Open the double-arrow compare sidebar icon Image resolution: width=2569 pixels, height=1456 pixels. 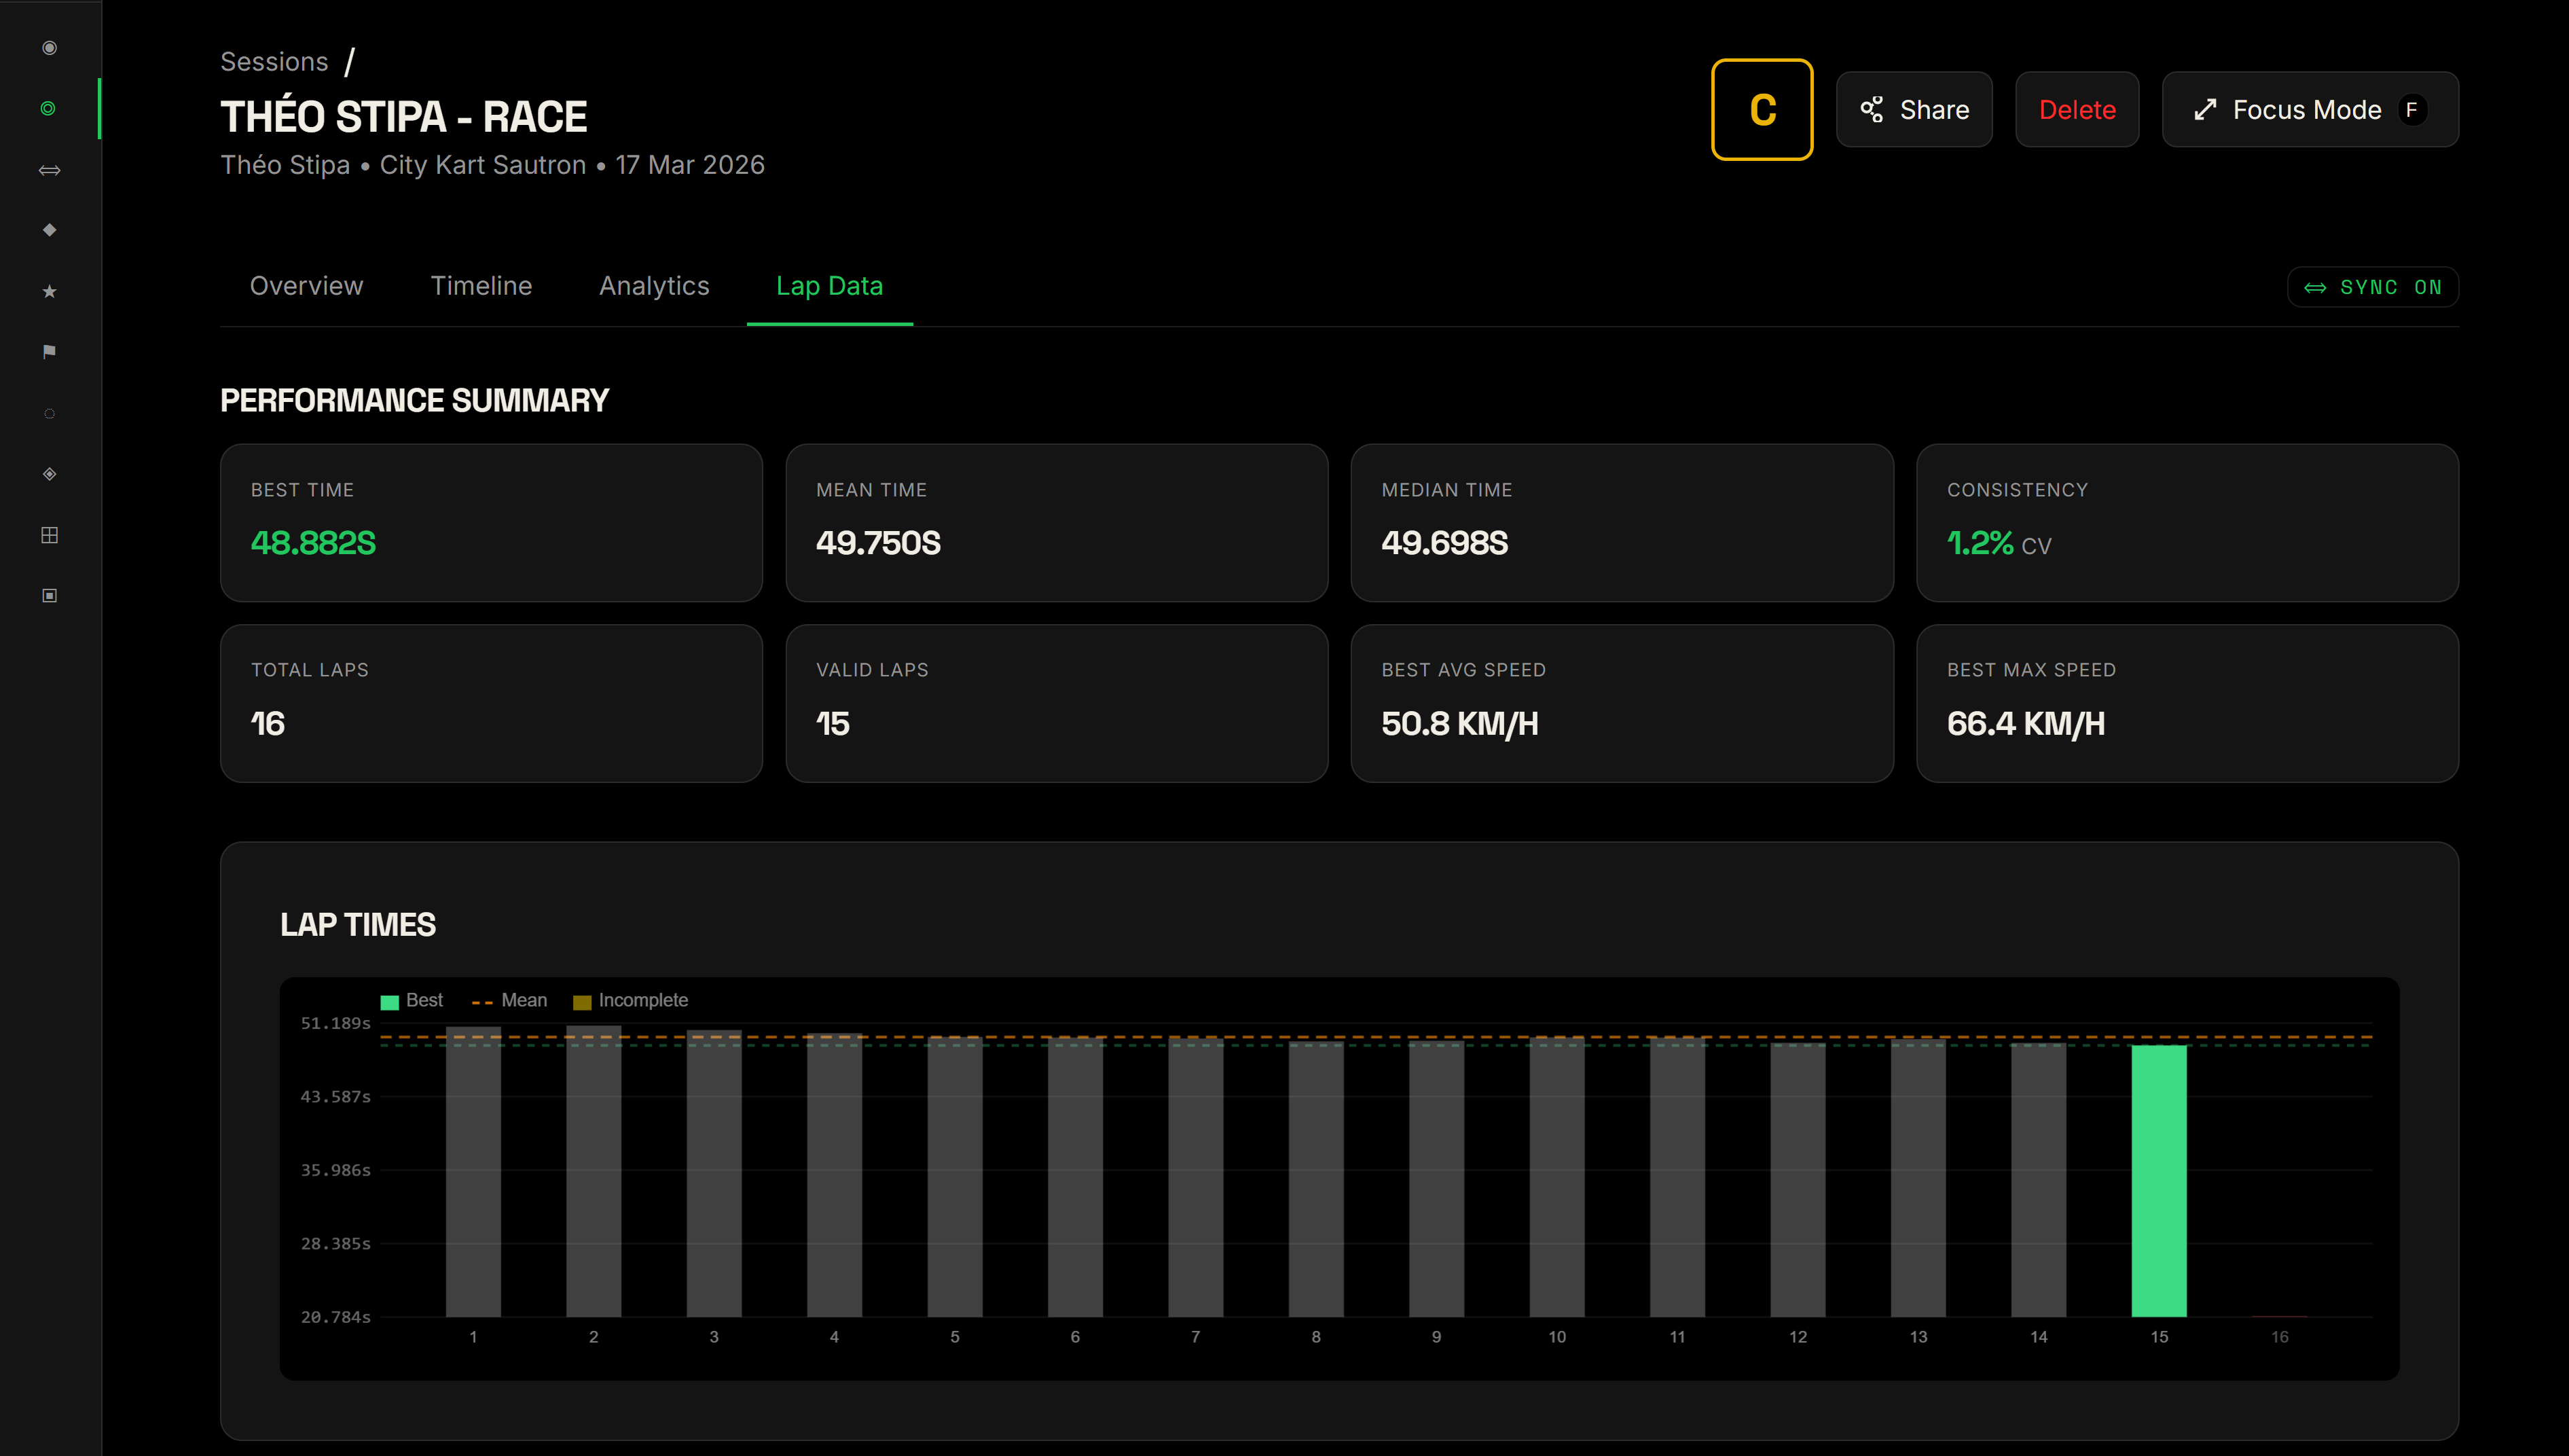[49, 170]
